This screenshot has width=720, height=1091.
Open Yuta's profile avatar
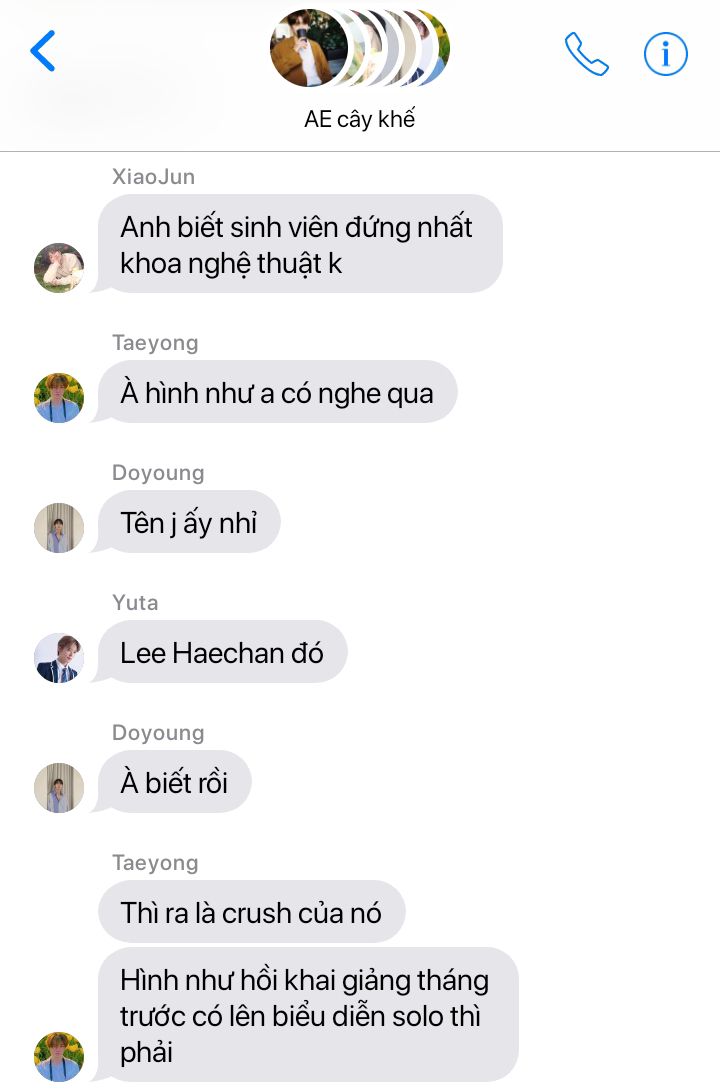59,658
